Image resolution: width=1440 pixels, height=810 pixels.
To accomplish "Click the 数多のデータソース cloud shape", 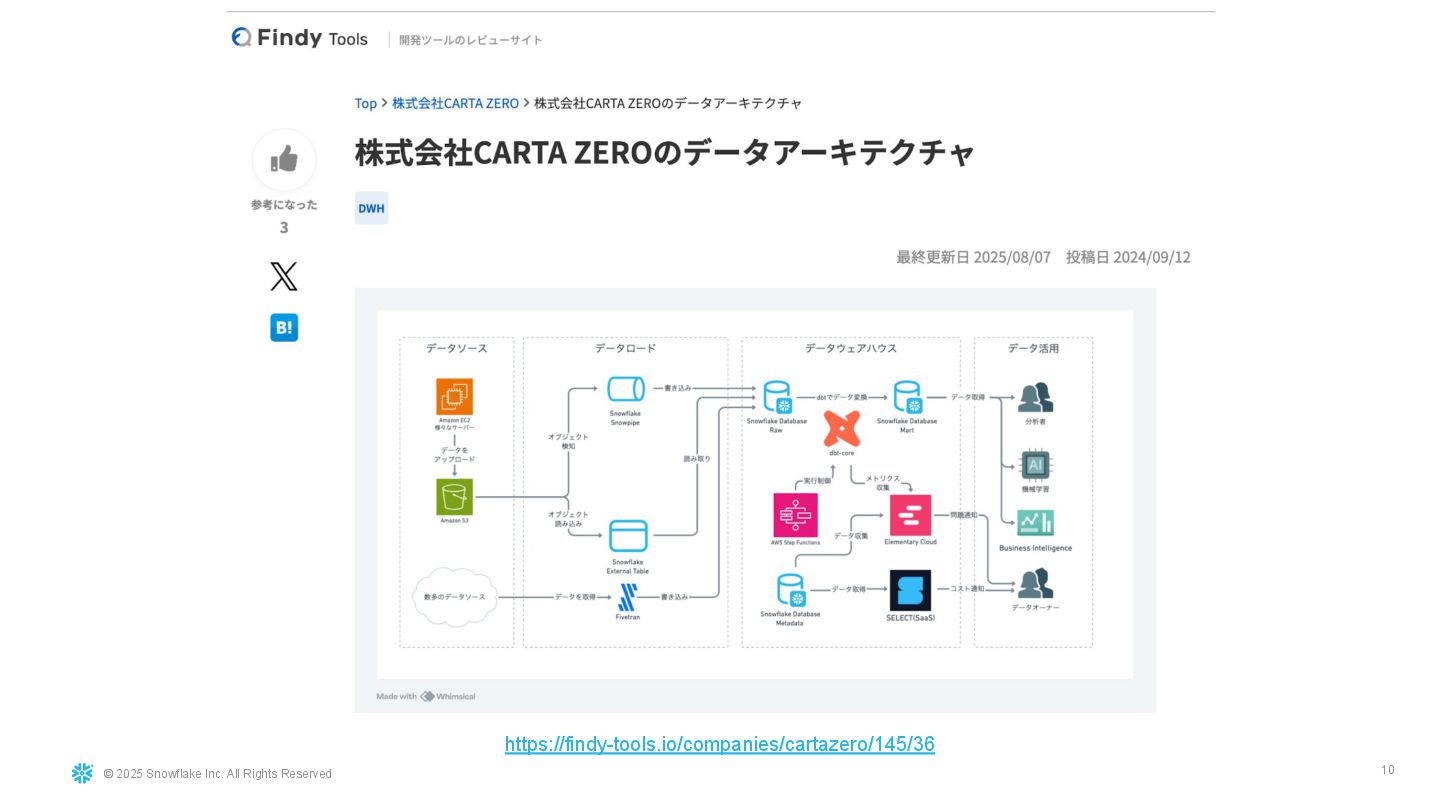I will [455, 597].
